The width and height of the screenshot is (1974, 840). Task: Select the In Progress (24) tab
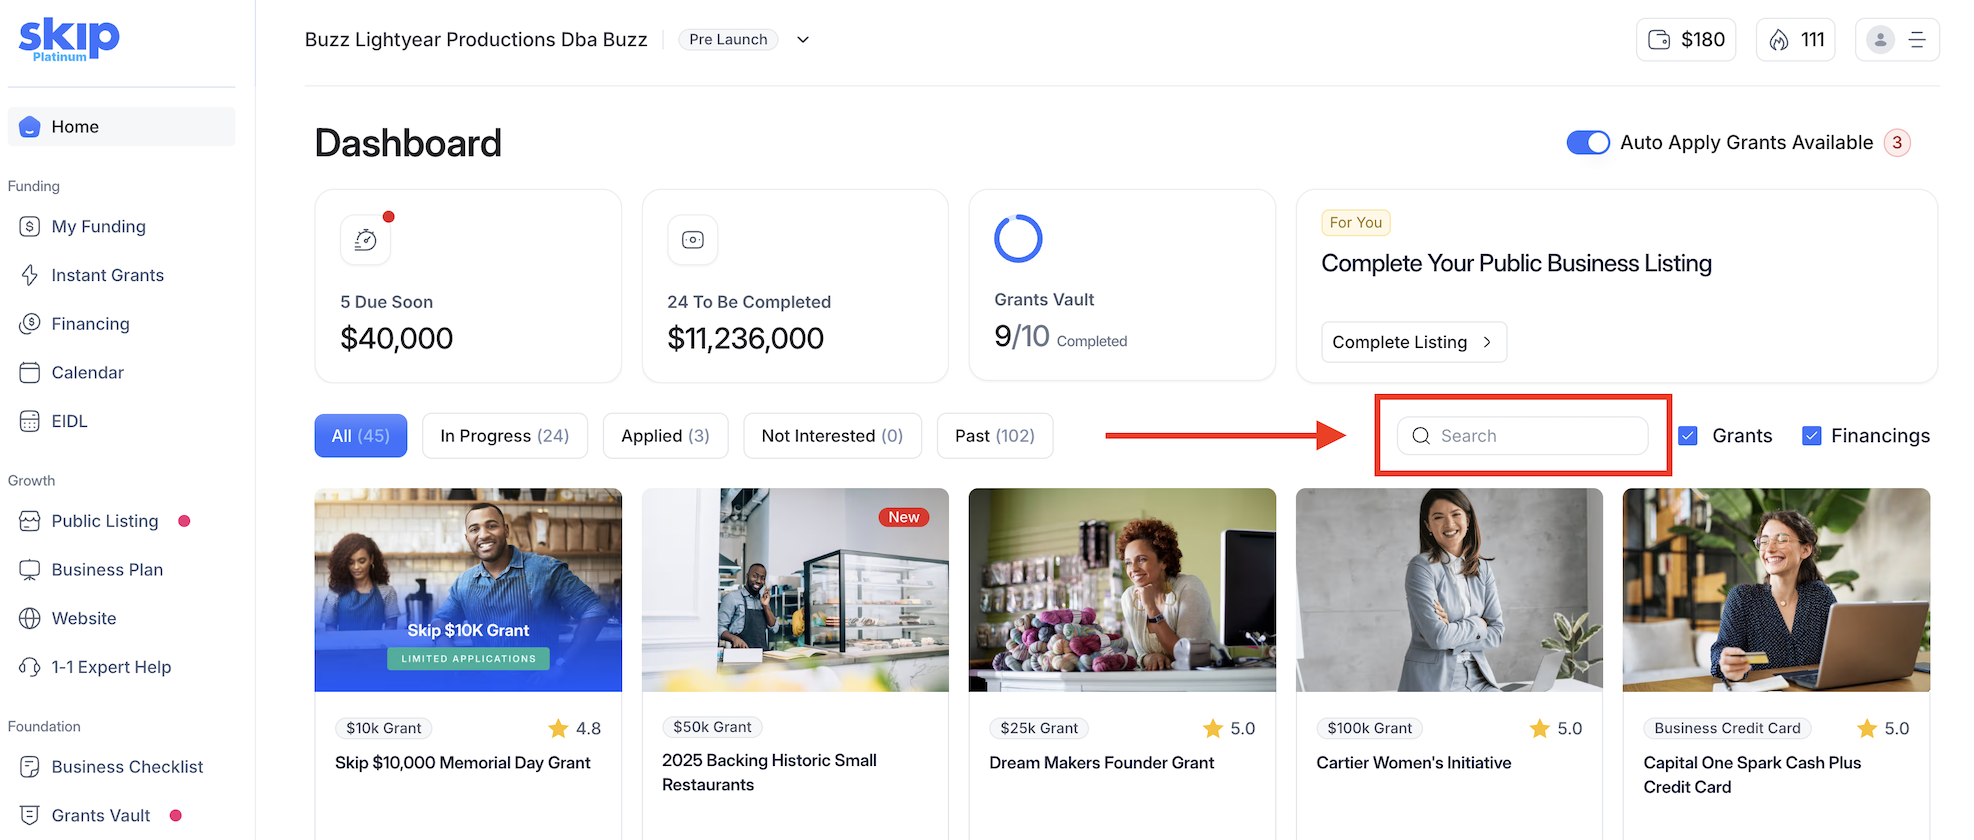pos(505,436)
